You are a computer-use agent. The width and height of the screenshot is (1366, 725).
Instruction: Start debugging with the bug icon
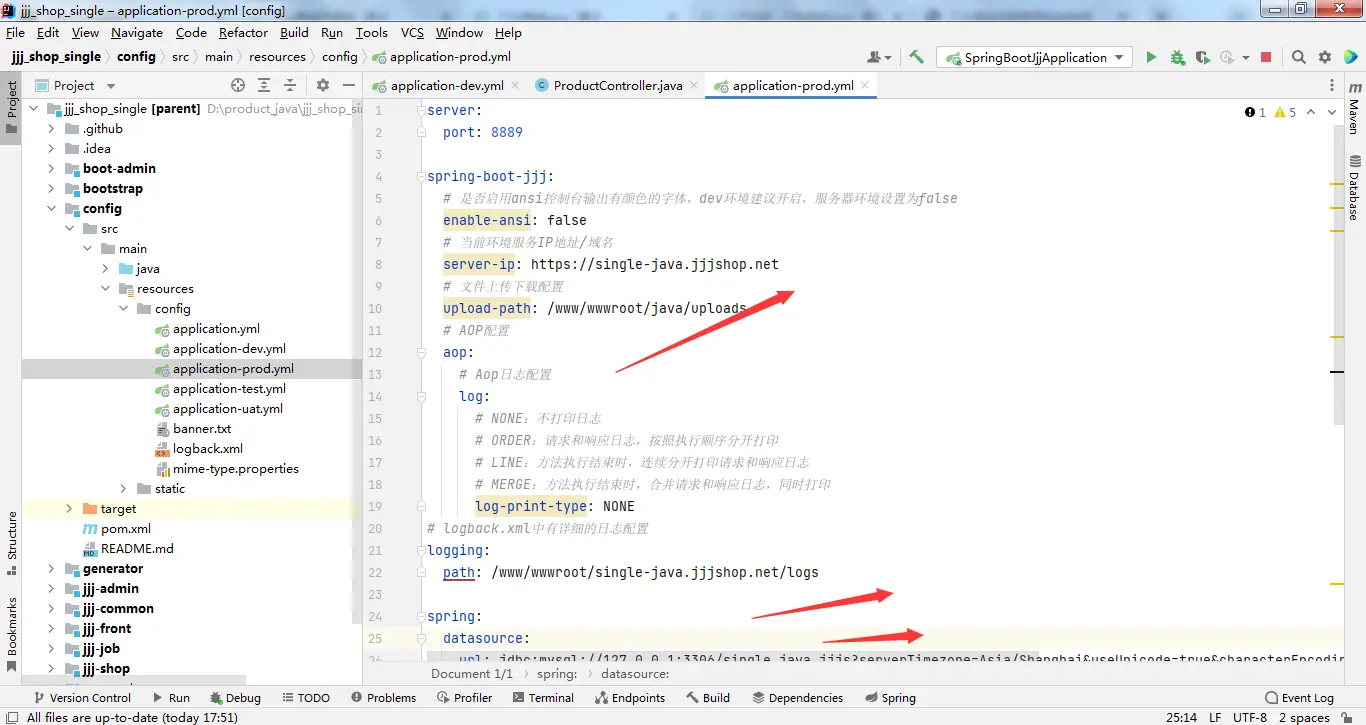coord(1177,58)
